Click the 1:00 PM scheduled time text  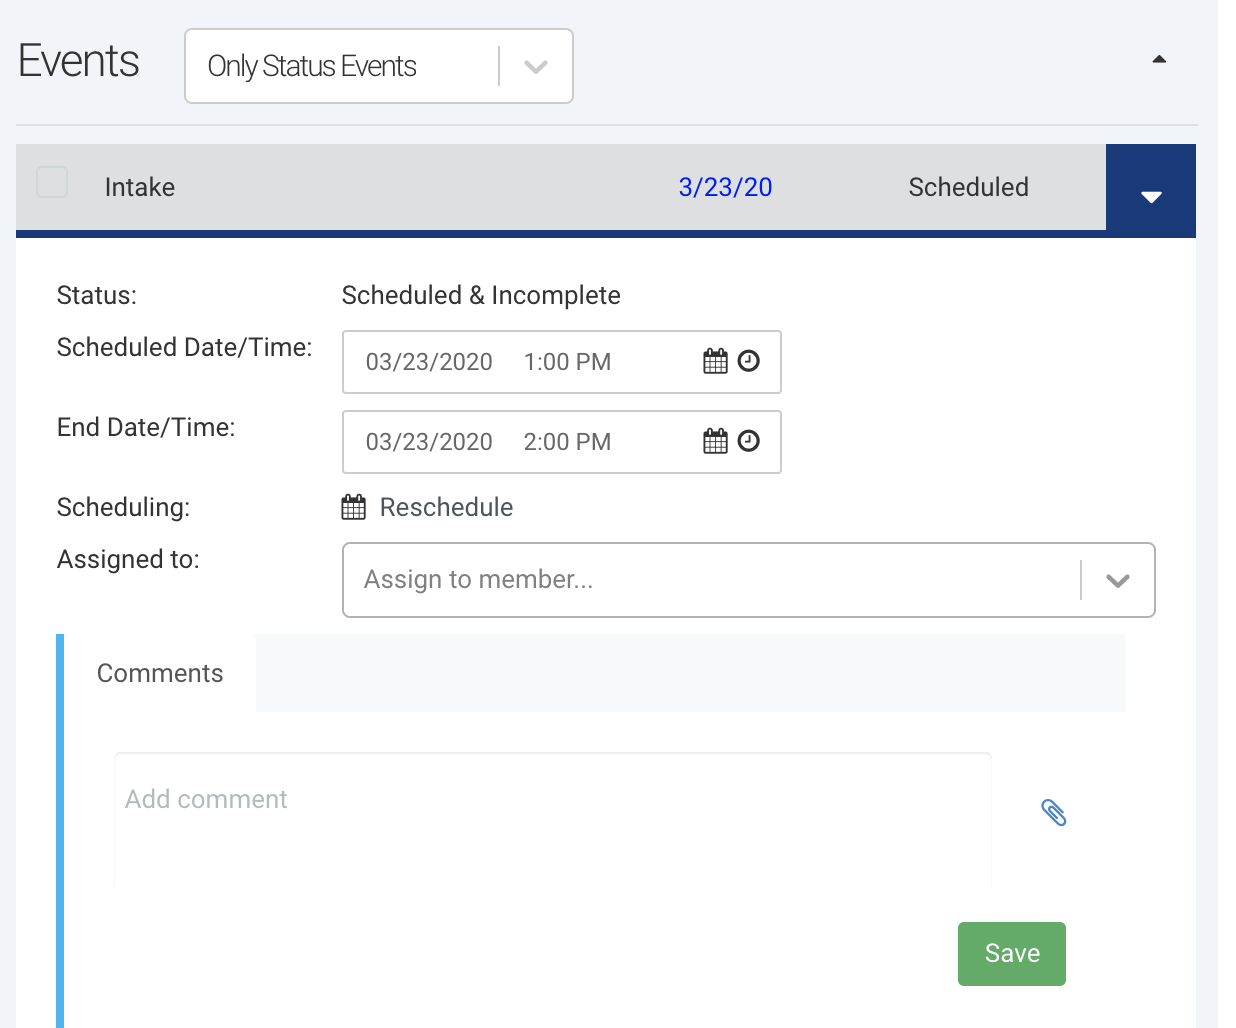pos(567,362)
